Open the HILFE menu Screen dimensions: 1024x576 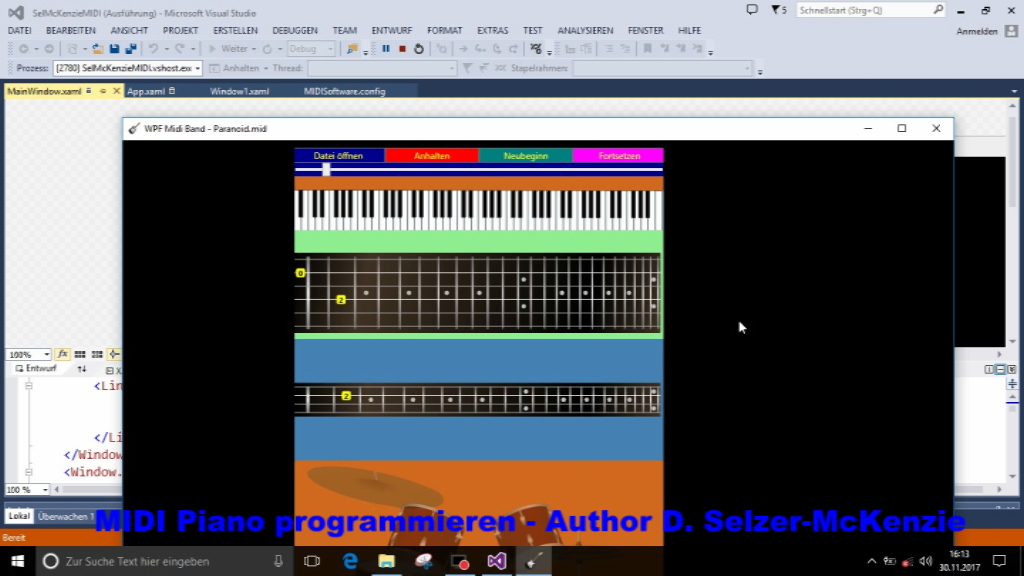tap(689, 31)
